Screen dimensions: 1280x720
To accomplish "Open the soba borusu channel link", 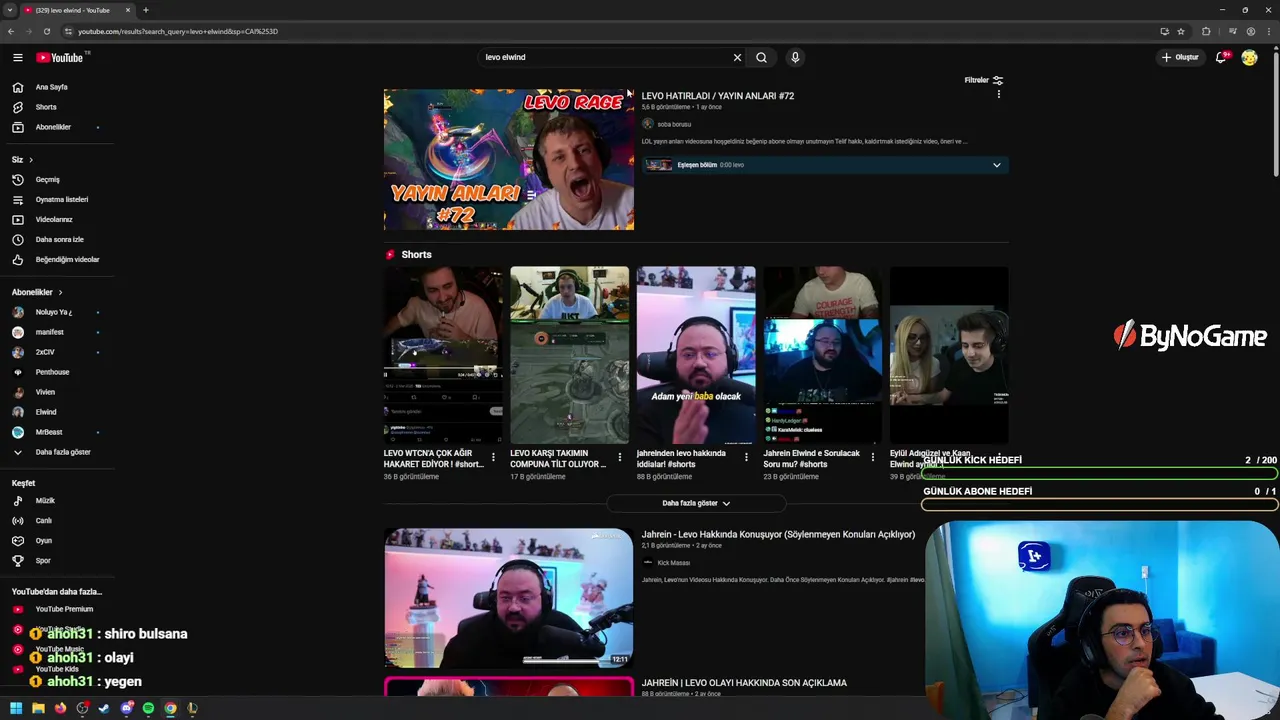I will [x=674, y=124].
